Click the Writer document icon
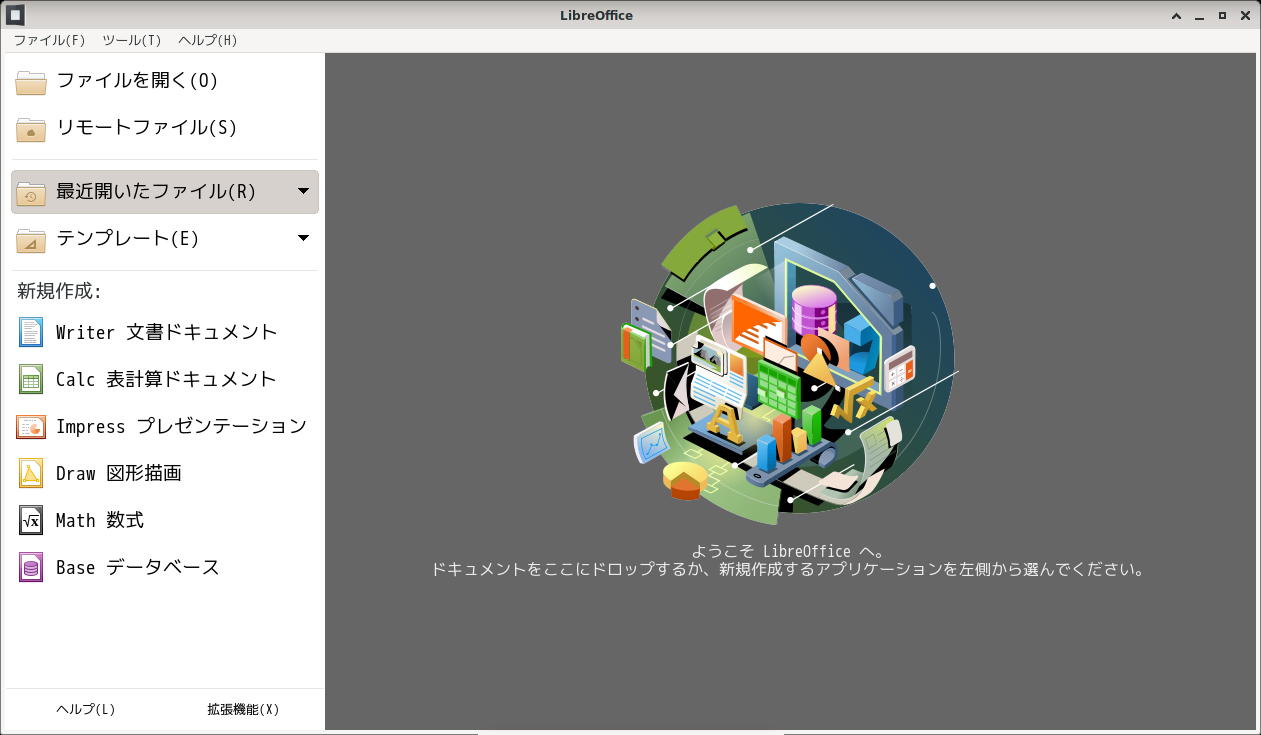The image size is (1261, 735). click(x=31, y=332)
